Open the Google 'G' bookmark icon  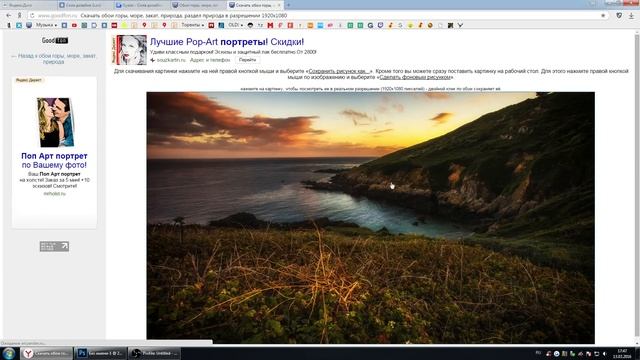[x=370, y=25]
